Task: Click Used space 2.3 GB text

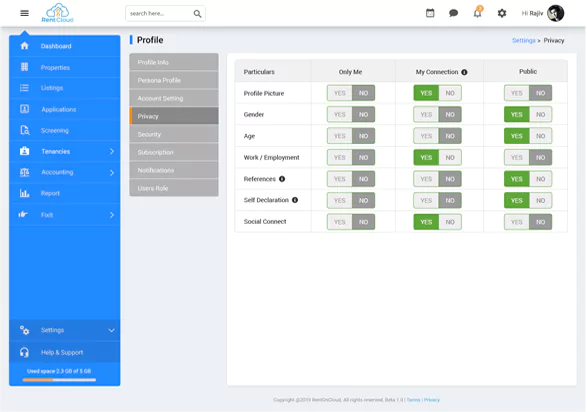Action: pyautogui.click(x=59, y=371)
